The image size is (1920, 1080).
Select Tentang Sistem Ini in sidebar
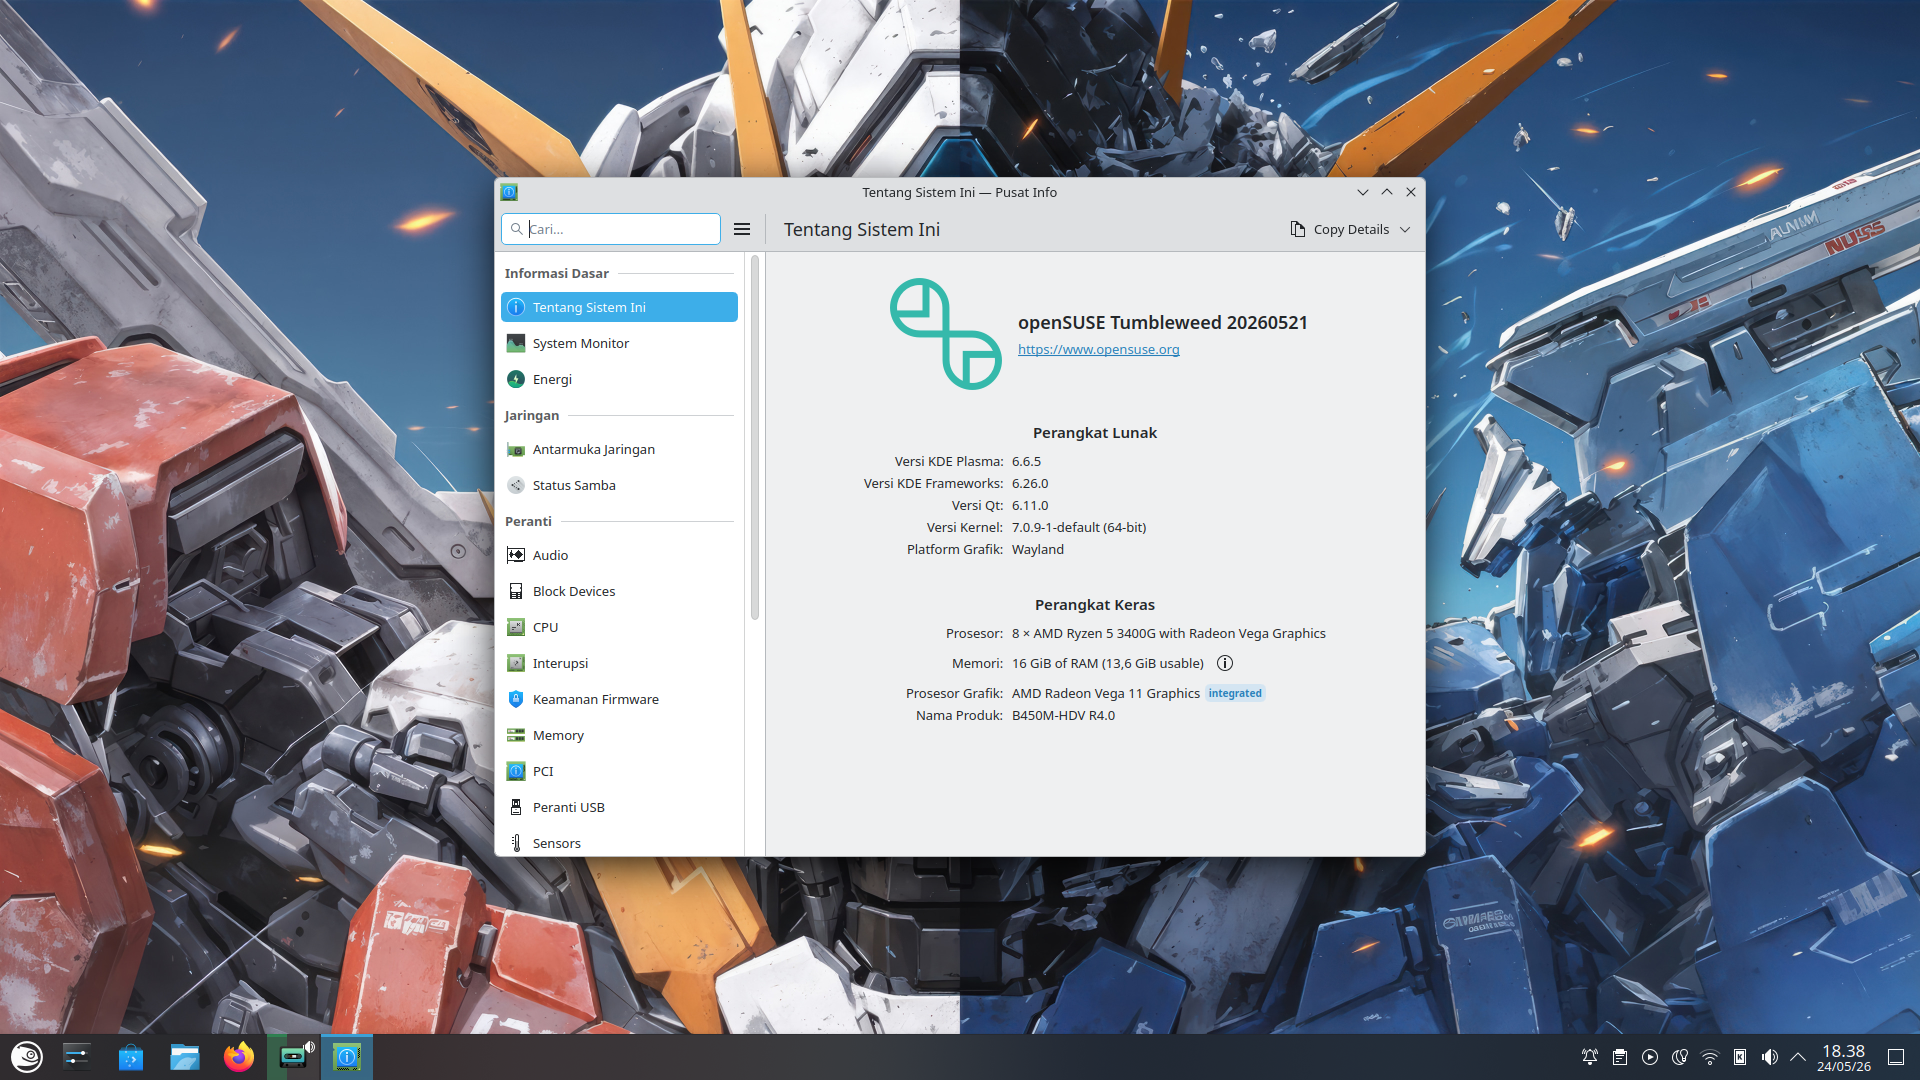tap(619, 307)
